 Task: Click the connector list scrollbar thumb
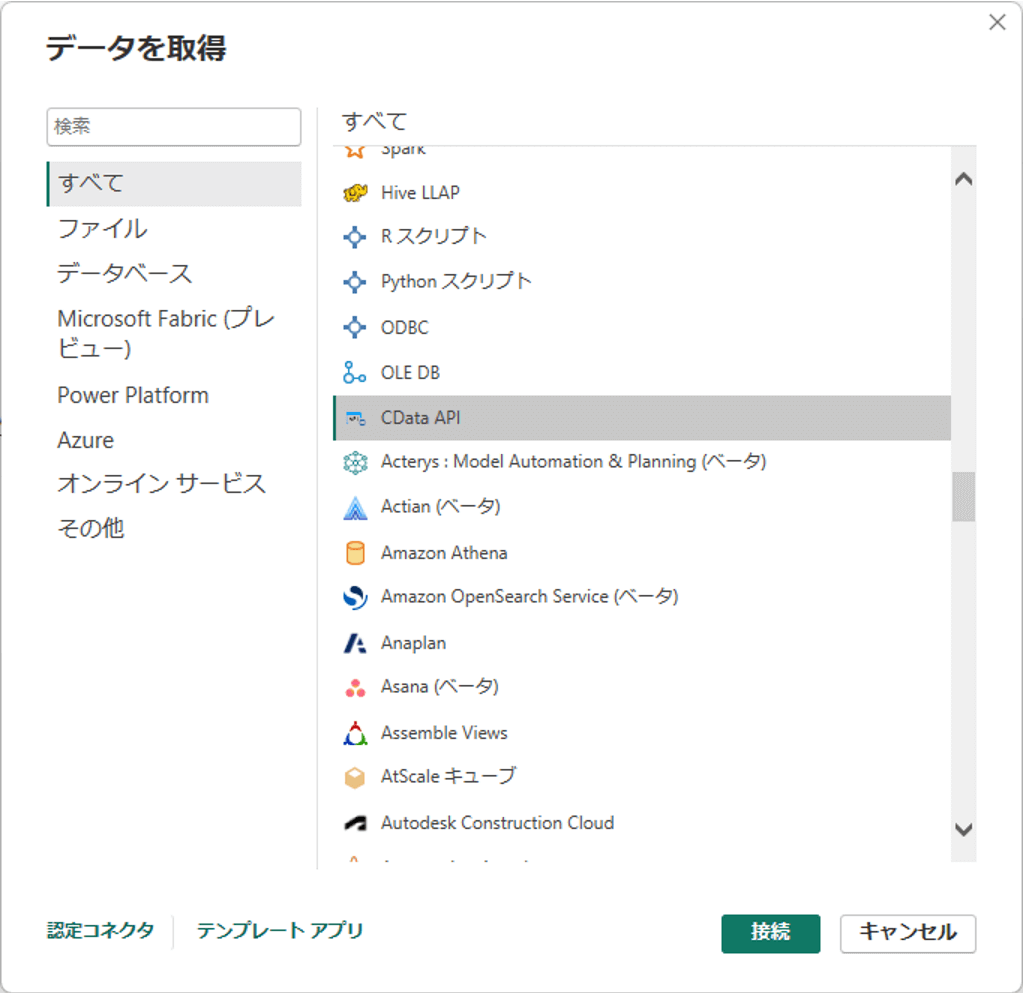click(x=963, y=496)
